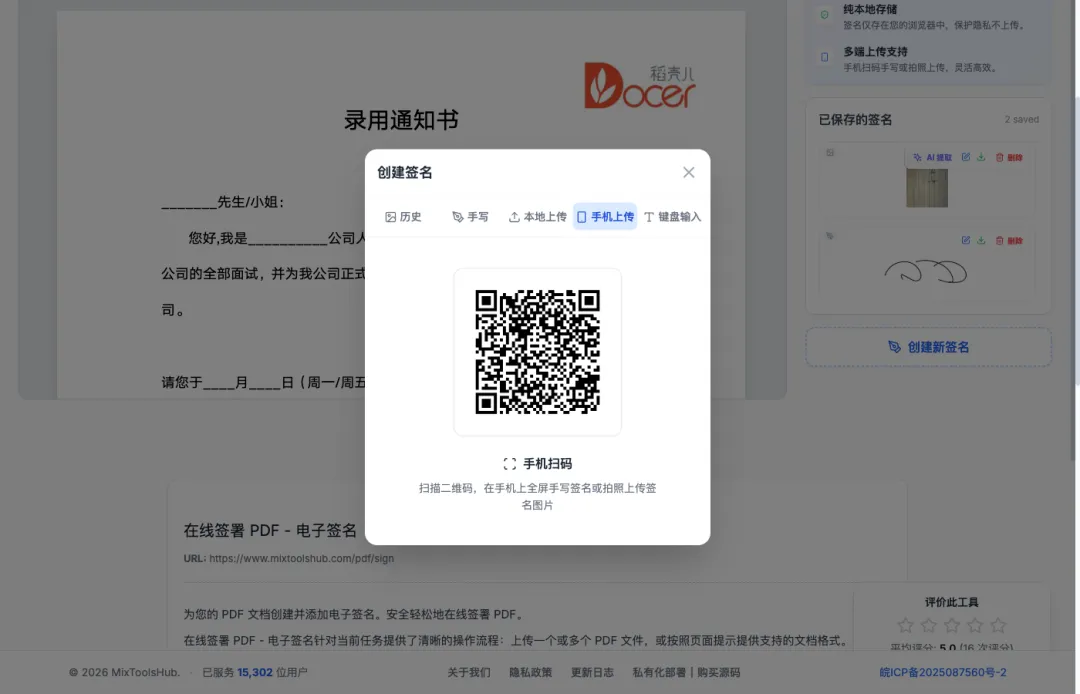Image resolution: width=1080 pixels, height=694 pixels.
Task: Open the 更新日志 footer link
Action: (x=592, y=672)
